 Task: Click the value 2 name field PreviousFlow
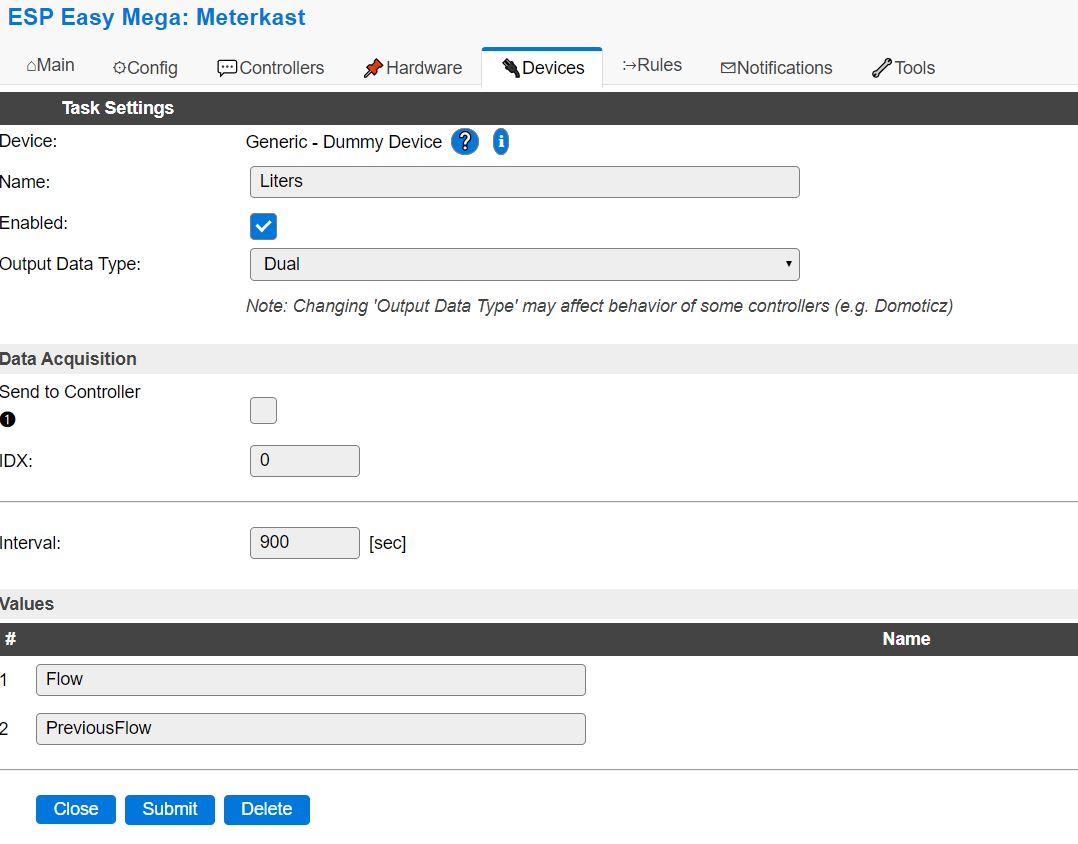click(311, 729)
